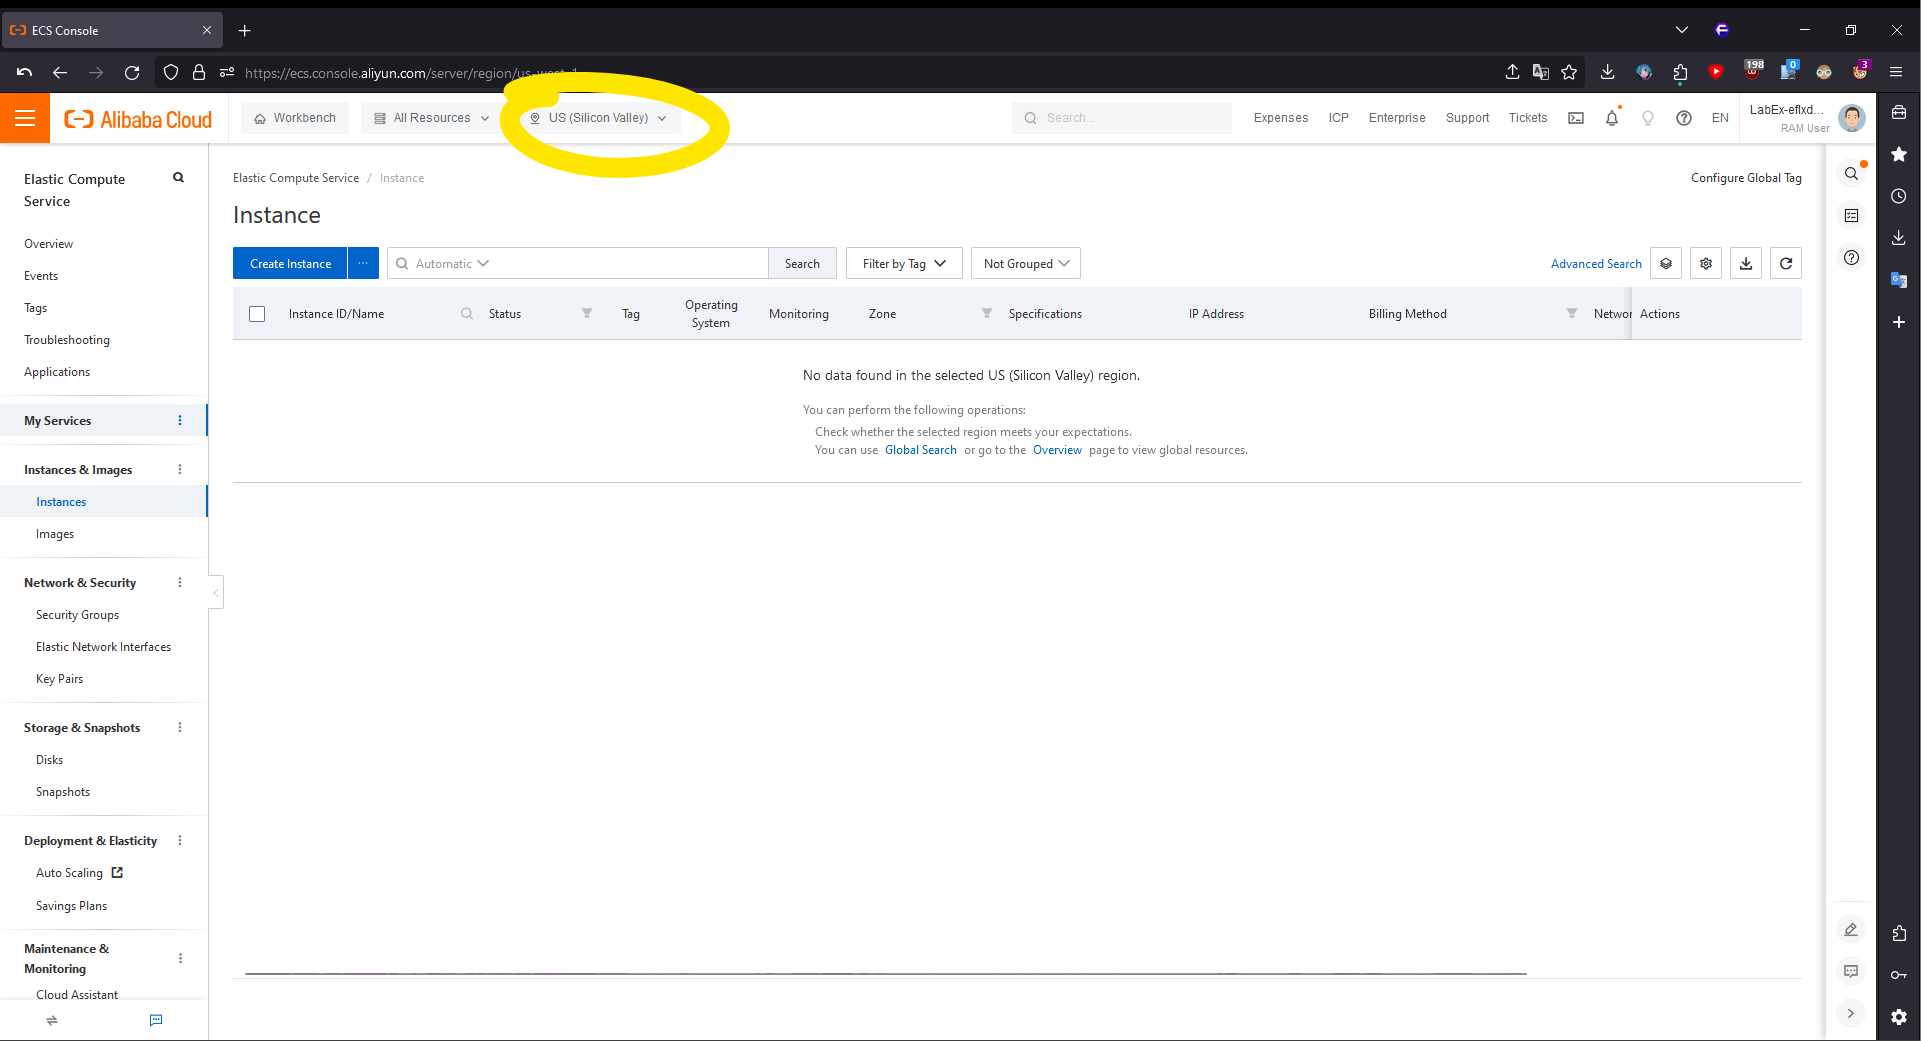Open browser sidebar settings gear icon

tap(1899, 1017)
